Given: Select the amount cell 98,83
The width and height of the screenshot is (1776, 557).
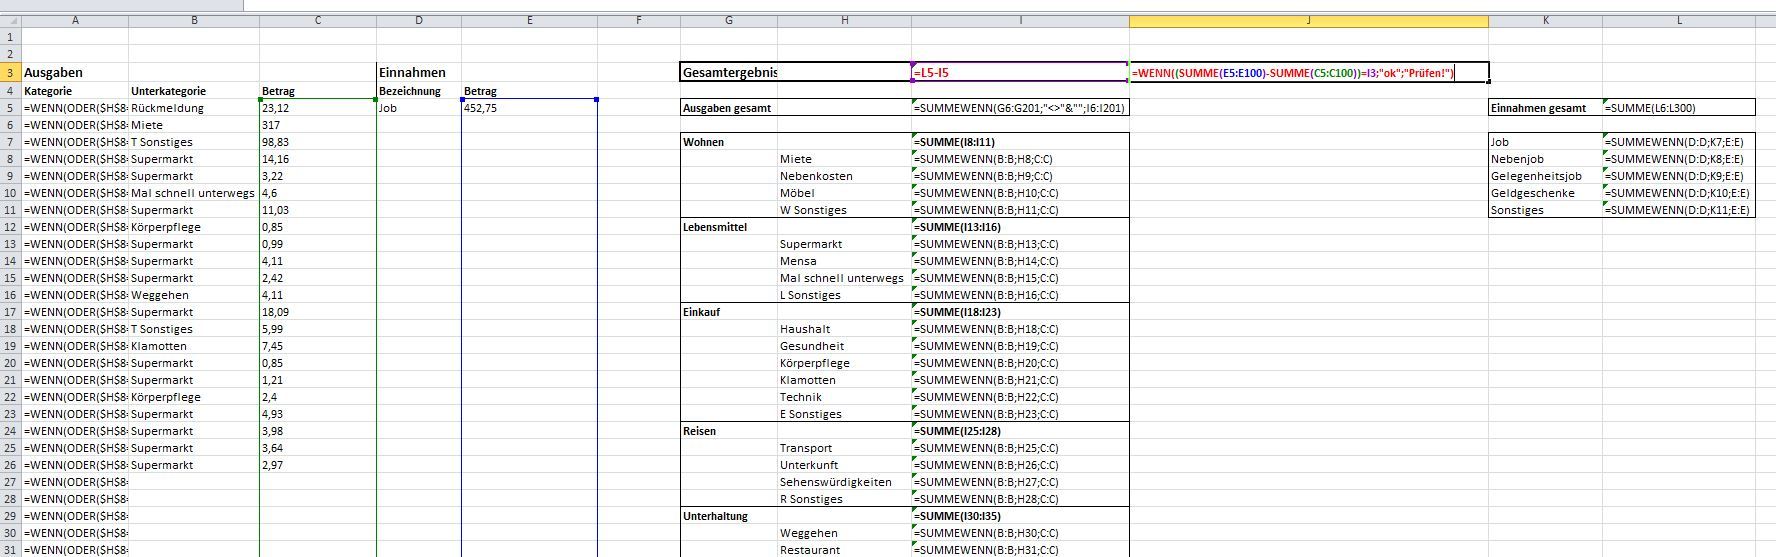Looking at the screenshot, I should [x=318, y=142].
